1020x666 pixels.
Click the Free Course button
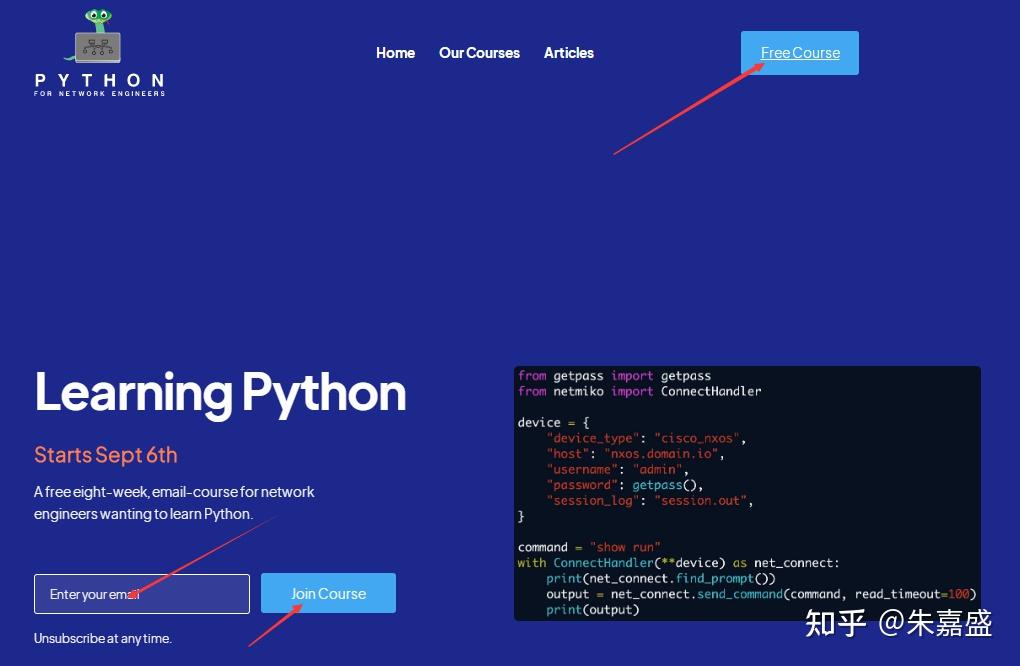tap(799, 52)
